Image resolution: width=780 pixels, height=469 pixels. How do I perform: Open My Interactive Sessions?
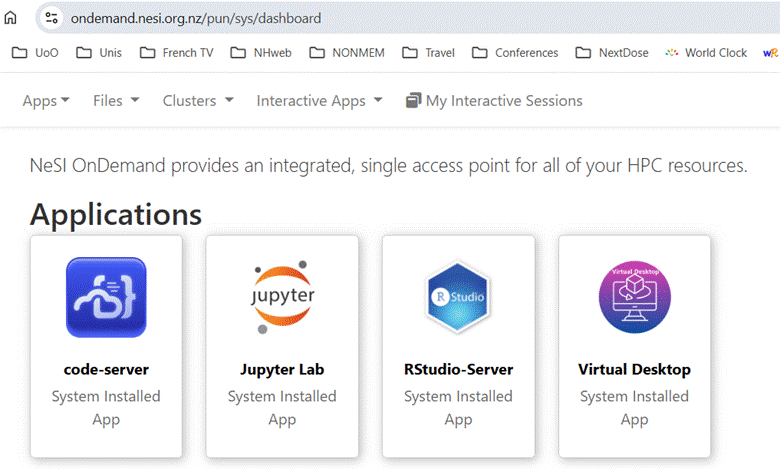tap(494, 101)
